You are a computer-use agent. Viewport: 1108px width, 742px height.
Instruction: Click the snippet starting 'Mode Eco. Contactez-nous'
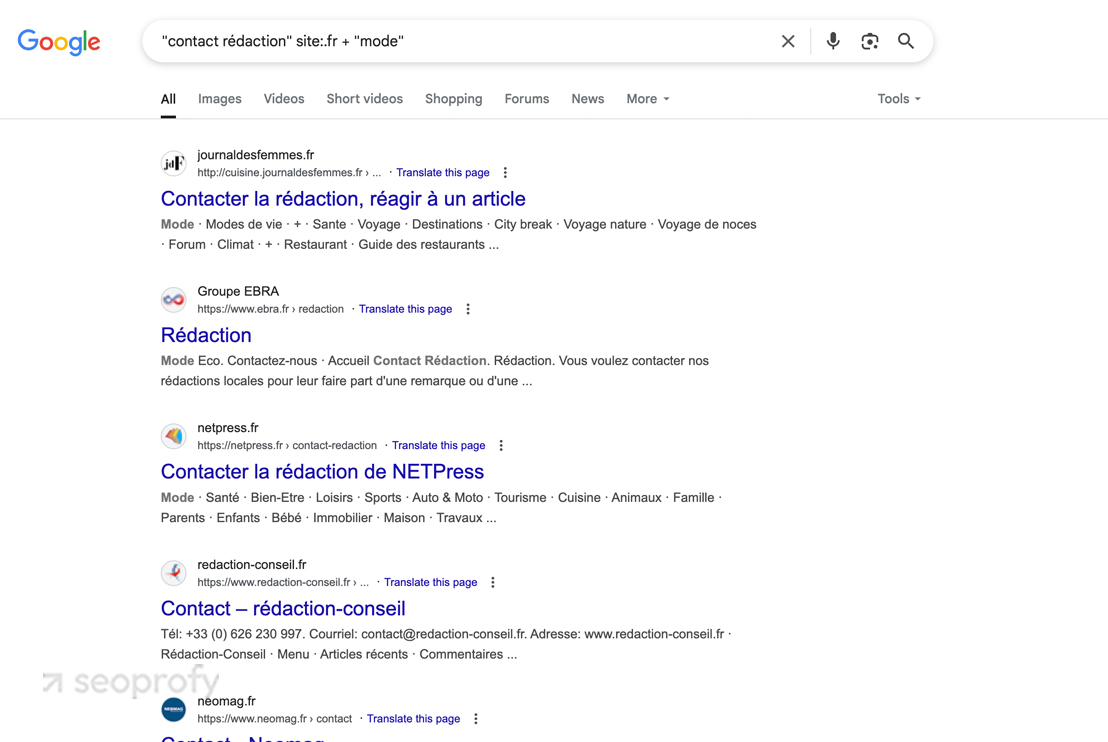pyautogui.click(x=435, y=371)
